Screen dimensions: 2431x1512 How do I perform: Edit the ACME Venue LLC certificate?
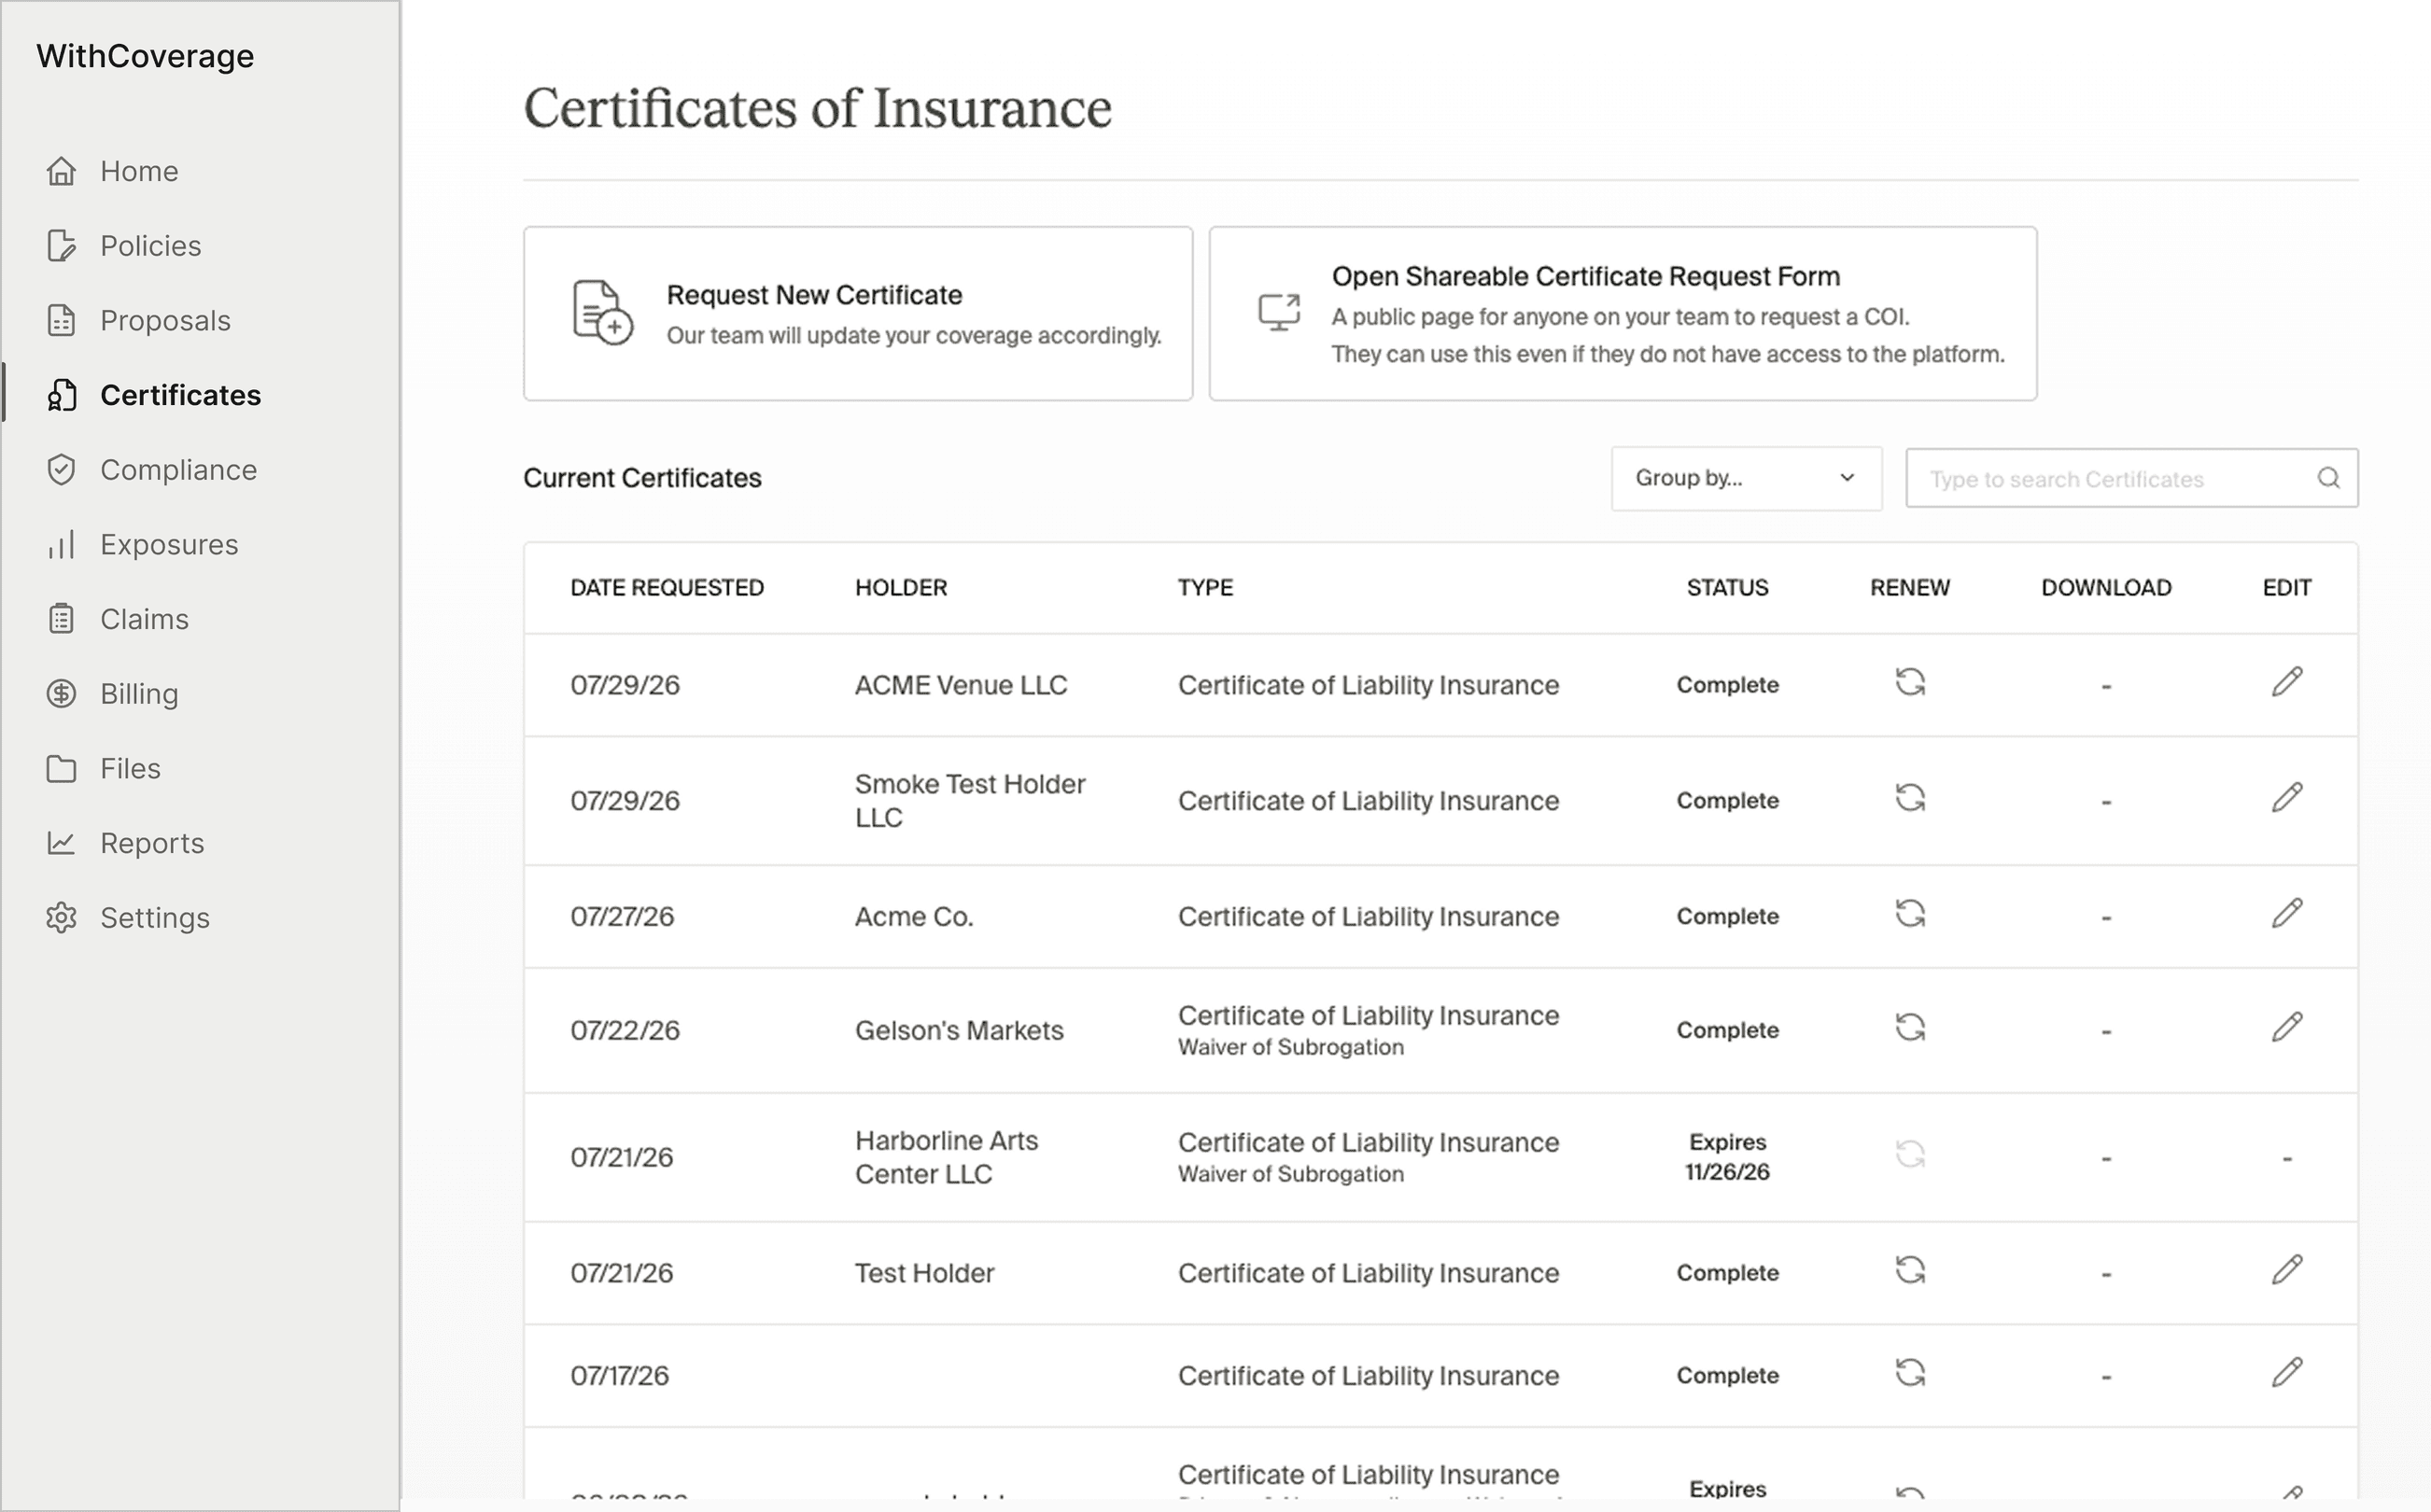[x=2287, y=682]
